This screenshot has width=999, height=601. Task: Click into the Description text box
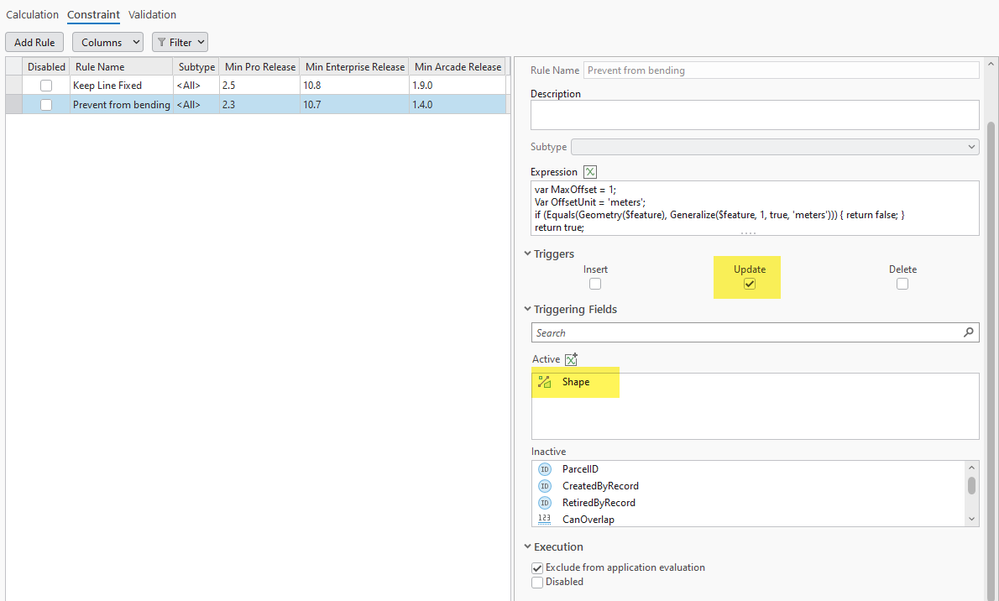pos(754,115)
